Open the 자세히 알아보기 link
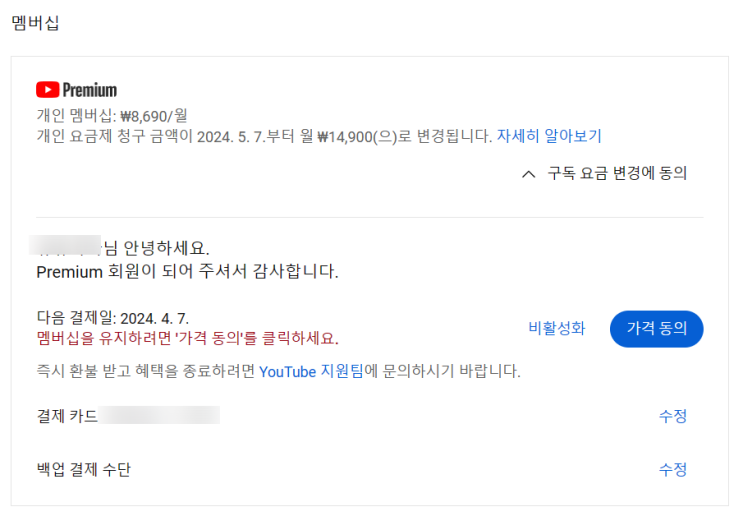 click(x=549, y=136)
